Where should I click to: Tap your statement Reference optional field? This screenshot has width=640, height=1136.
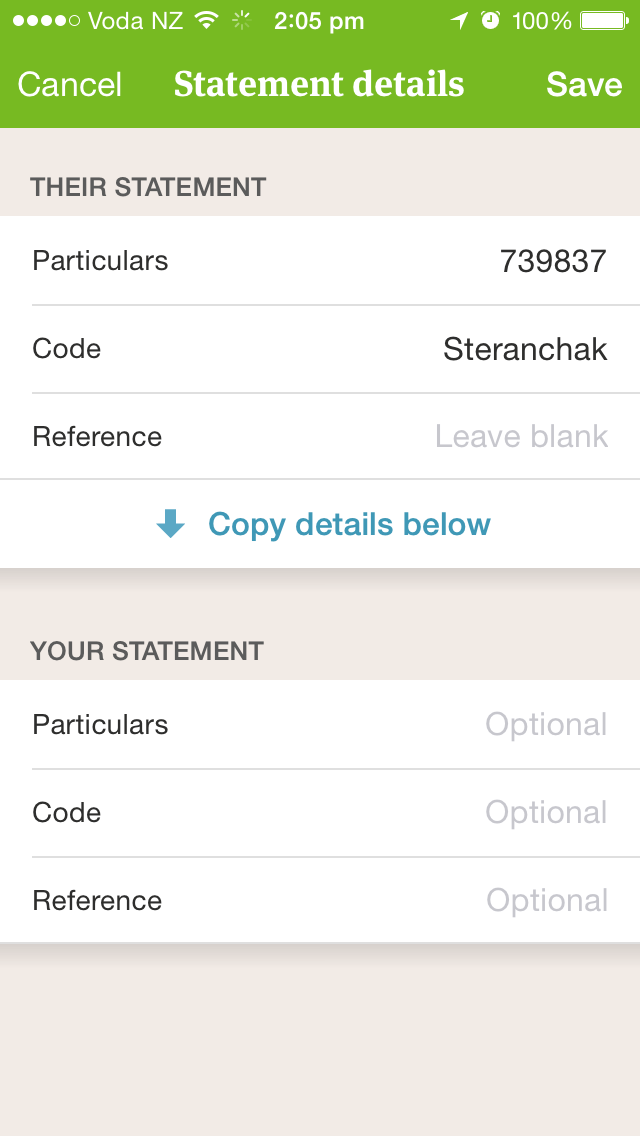(320, 901)
